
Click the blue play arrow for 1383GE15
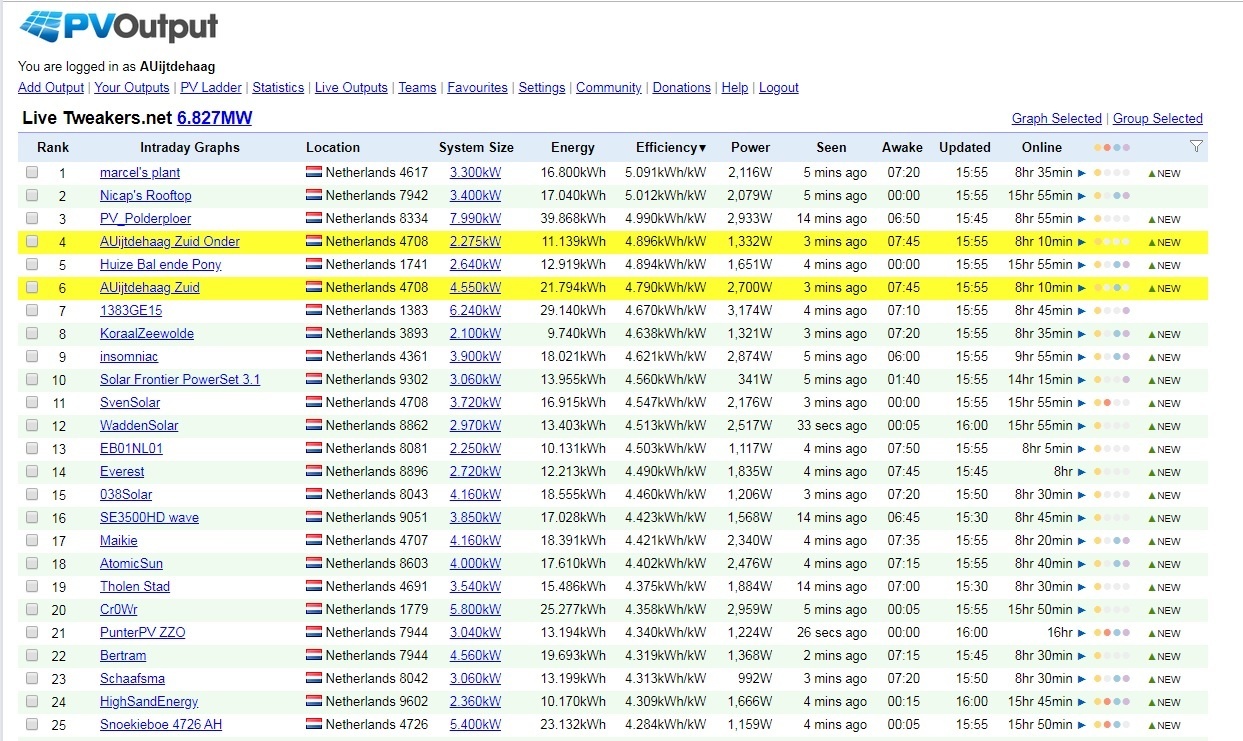(1081, 311)
